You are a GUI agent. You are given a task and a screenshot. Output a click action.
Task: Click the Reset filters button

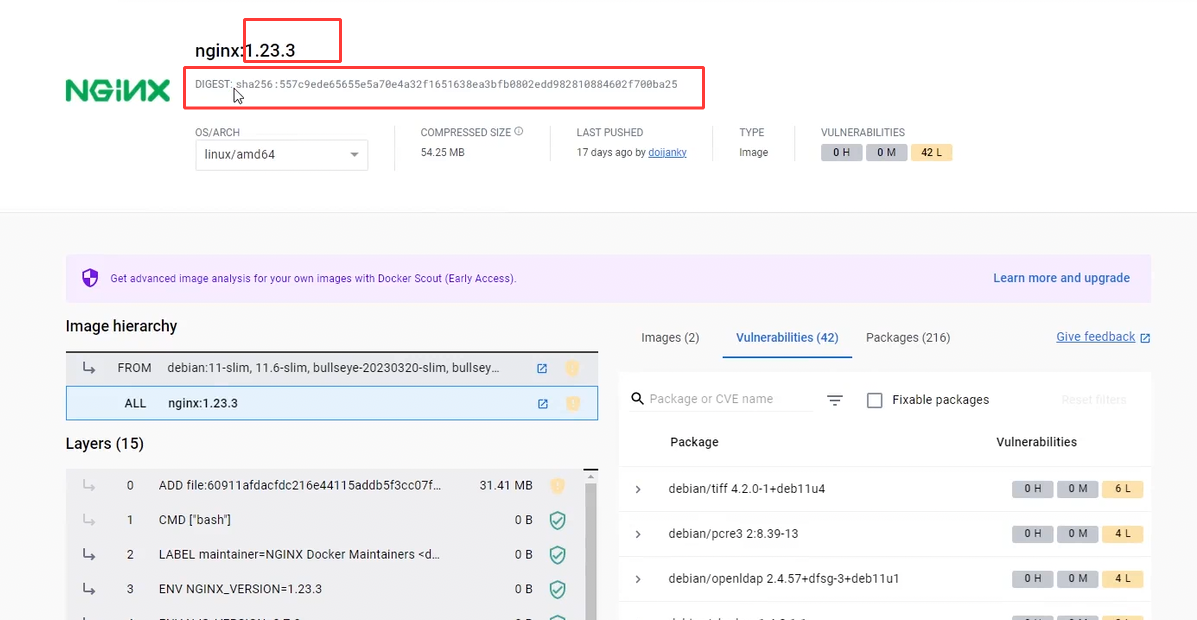[1093, 400]
